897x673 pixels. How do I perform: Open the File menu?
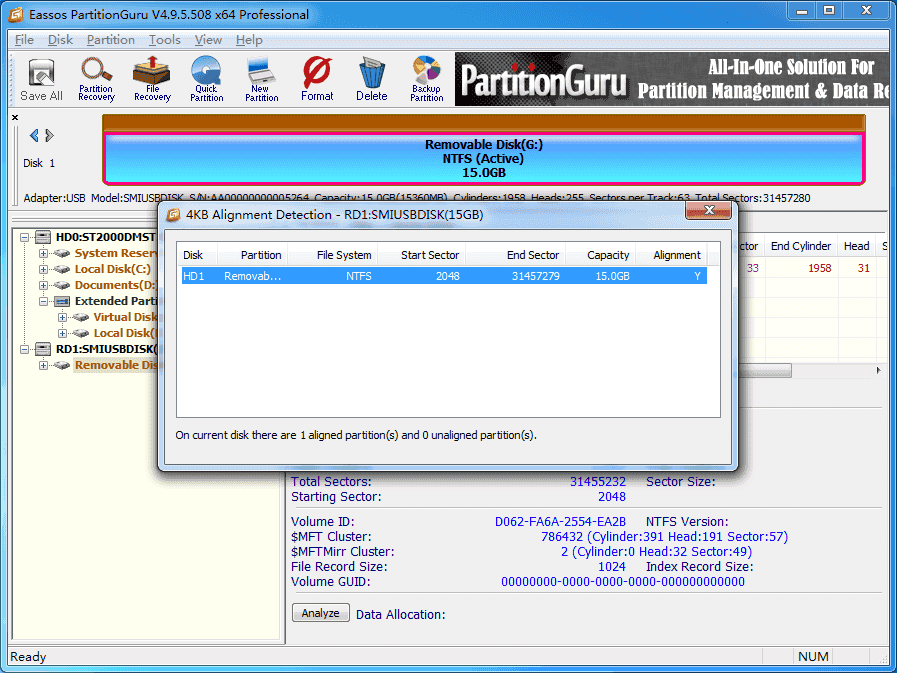24,40
